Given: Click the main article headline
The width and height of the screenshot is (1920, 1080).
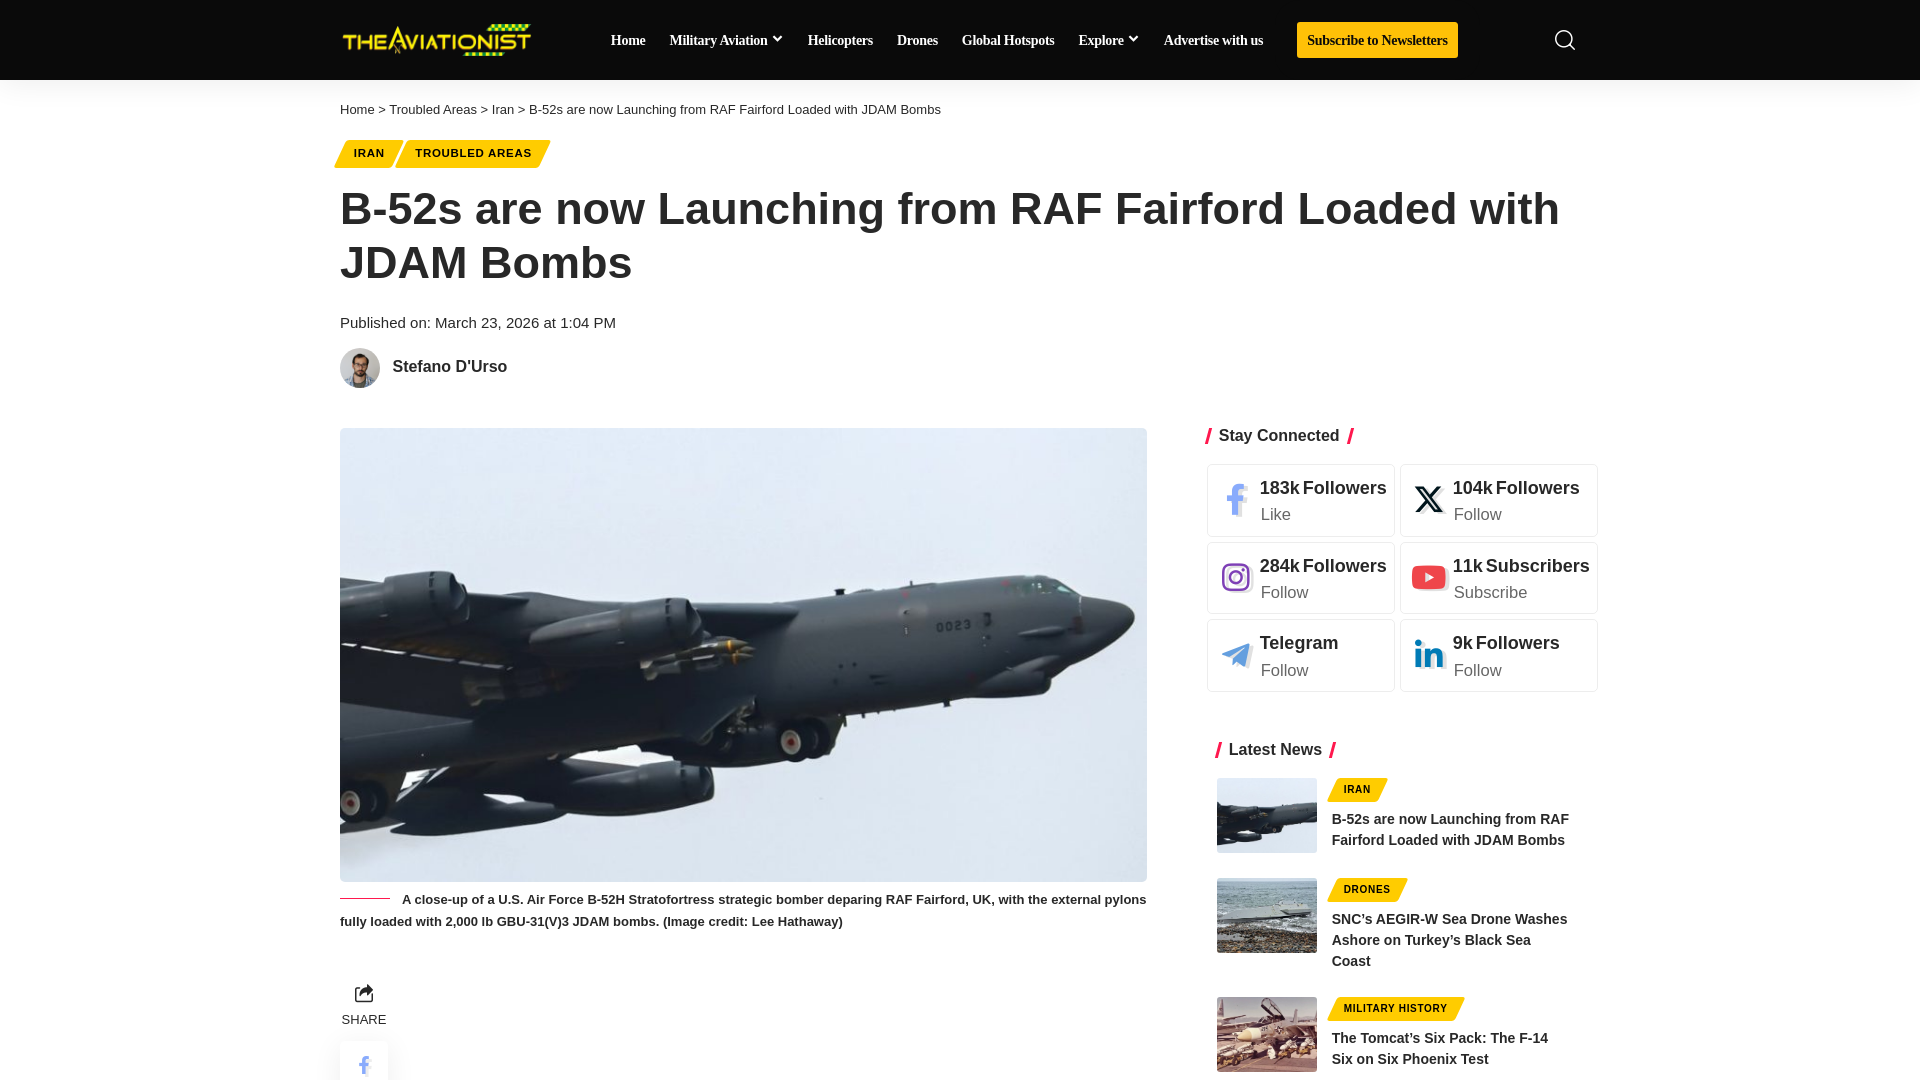Looking at the screenshot, I should pyautogui.click(x=950, y=236).
